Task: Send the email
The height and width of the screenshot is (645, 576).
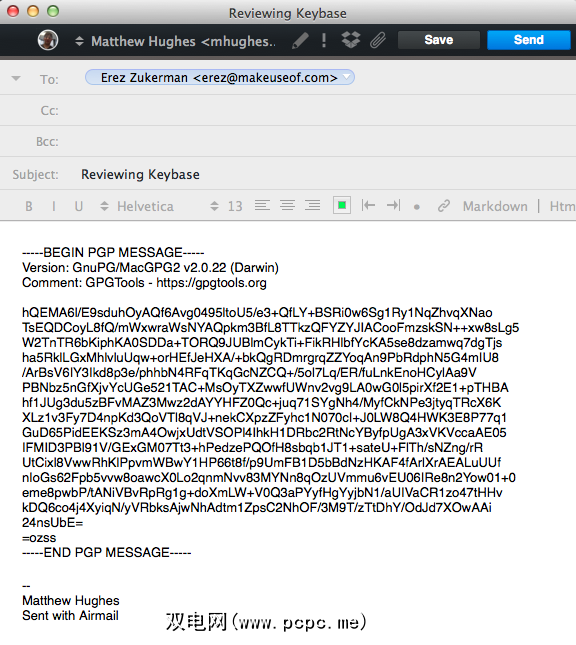Action: [x=529, y=40]
